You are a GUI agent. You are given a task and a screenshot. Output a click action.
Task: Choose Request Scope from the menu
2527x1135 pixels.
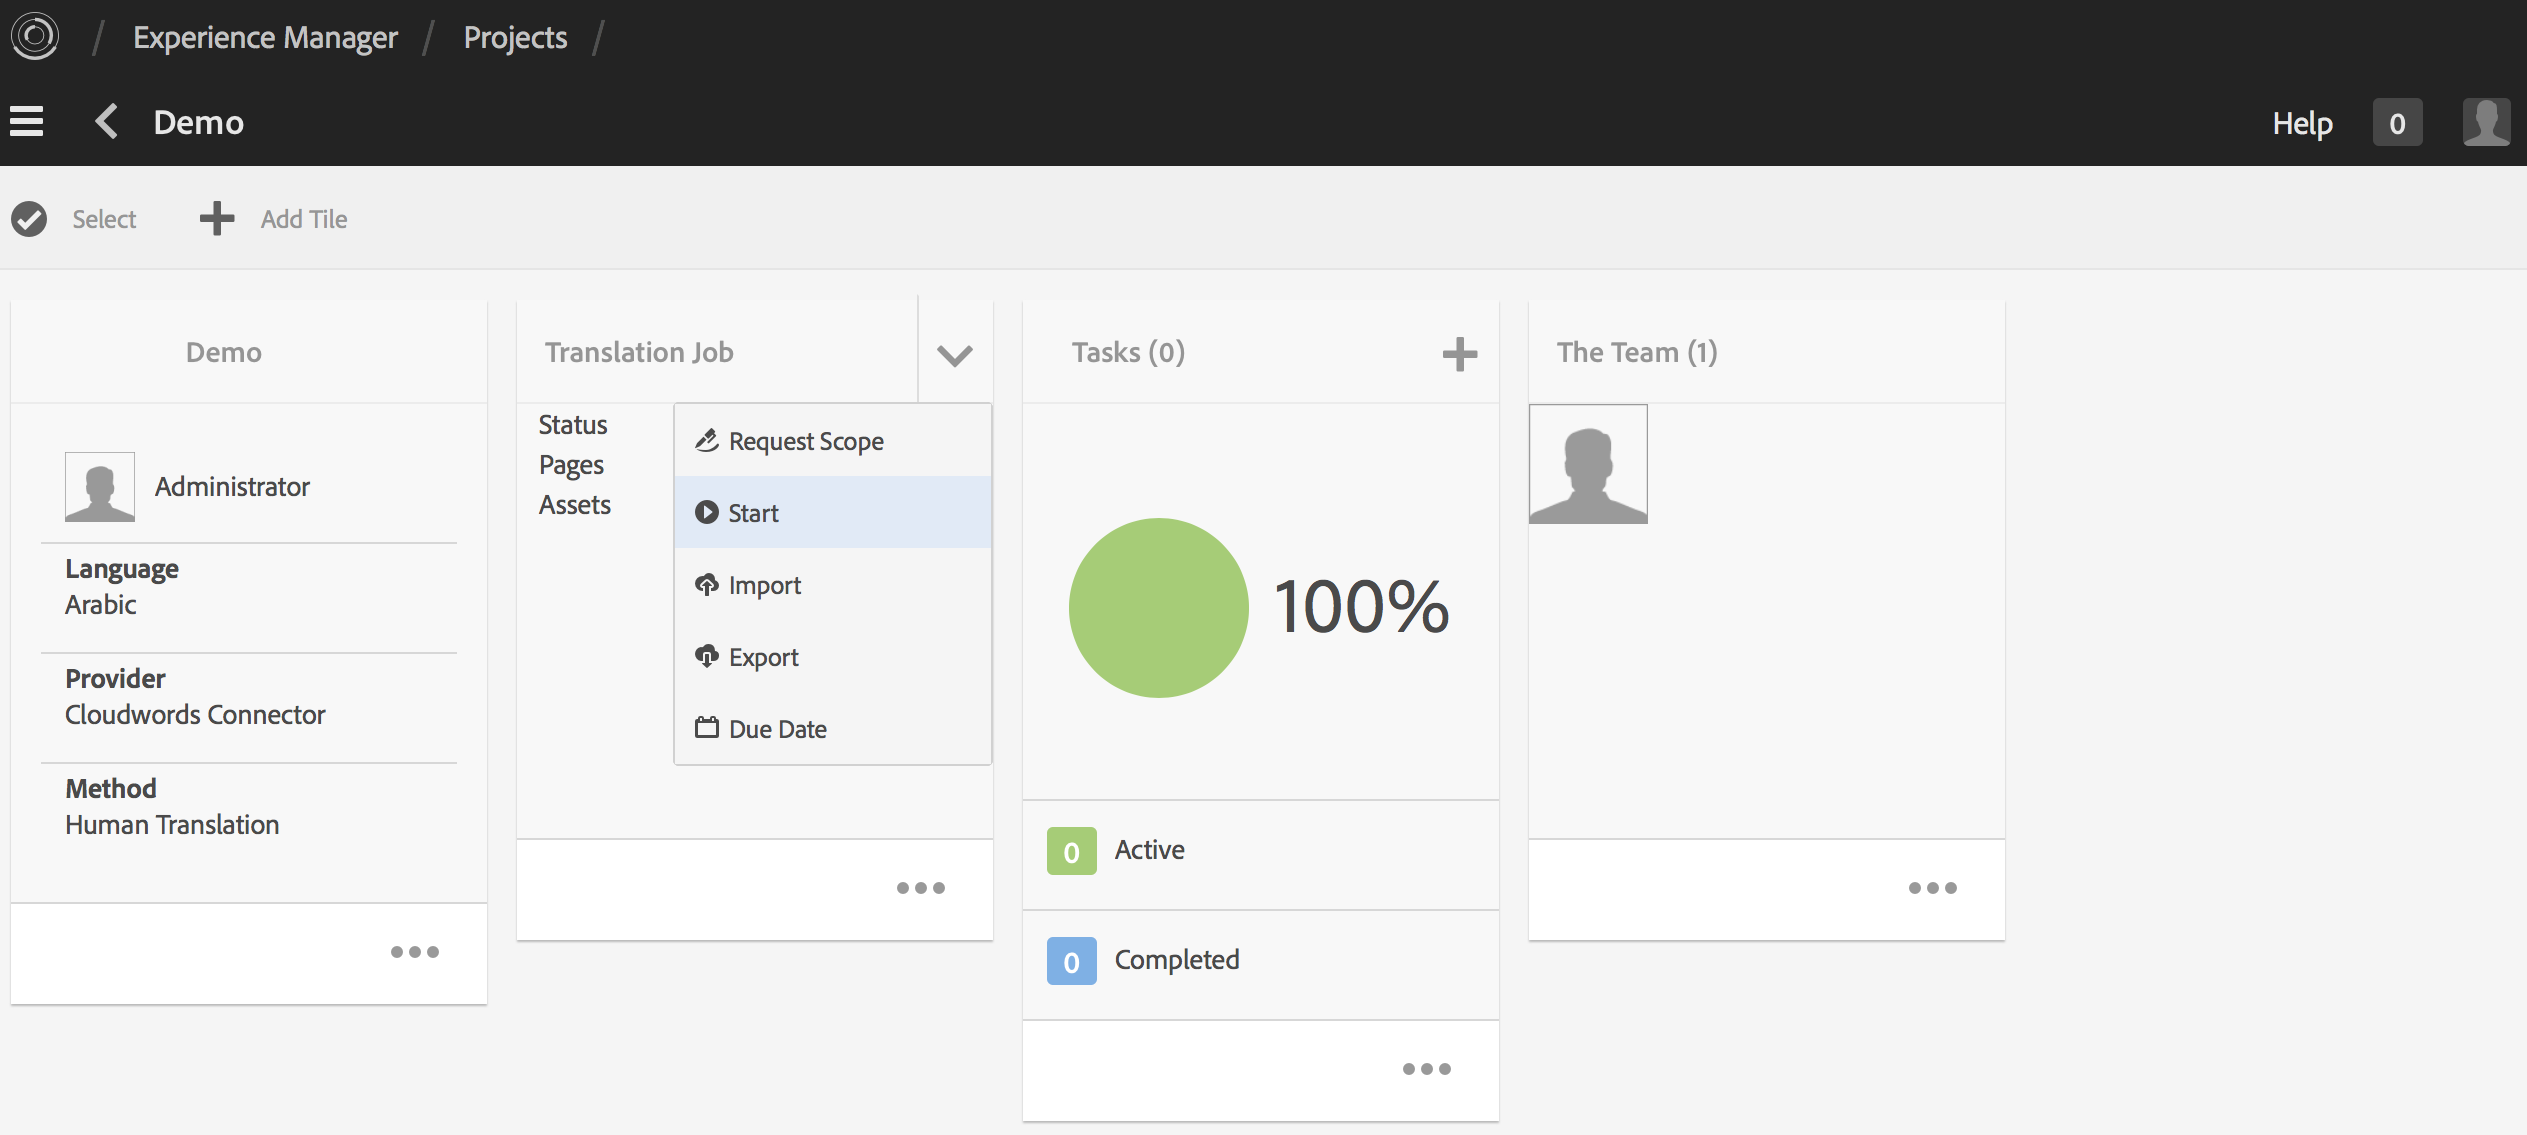pos(806,441)
